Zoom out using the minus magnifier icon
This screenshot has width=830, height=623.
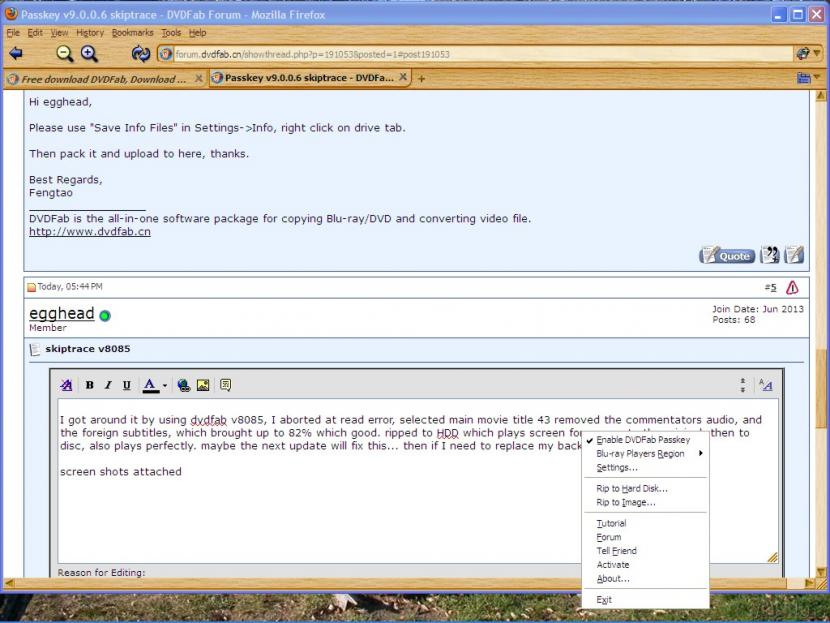click(x=65, y=53)
